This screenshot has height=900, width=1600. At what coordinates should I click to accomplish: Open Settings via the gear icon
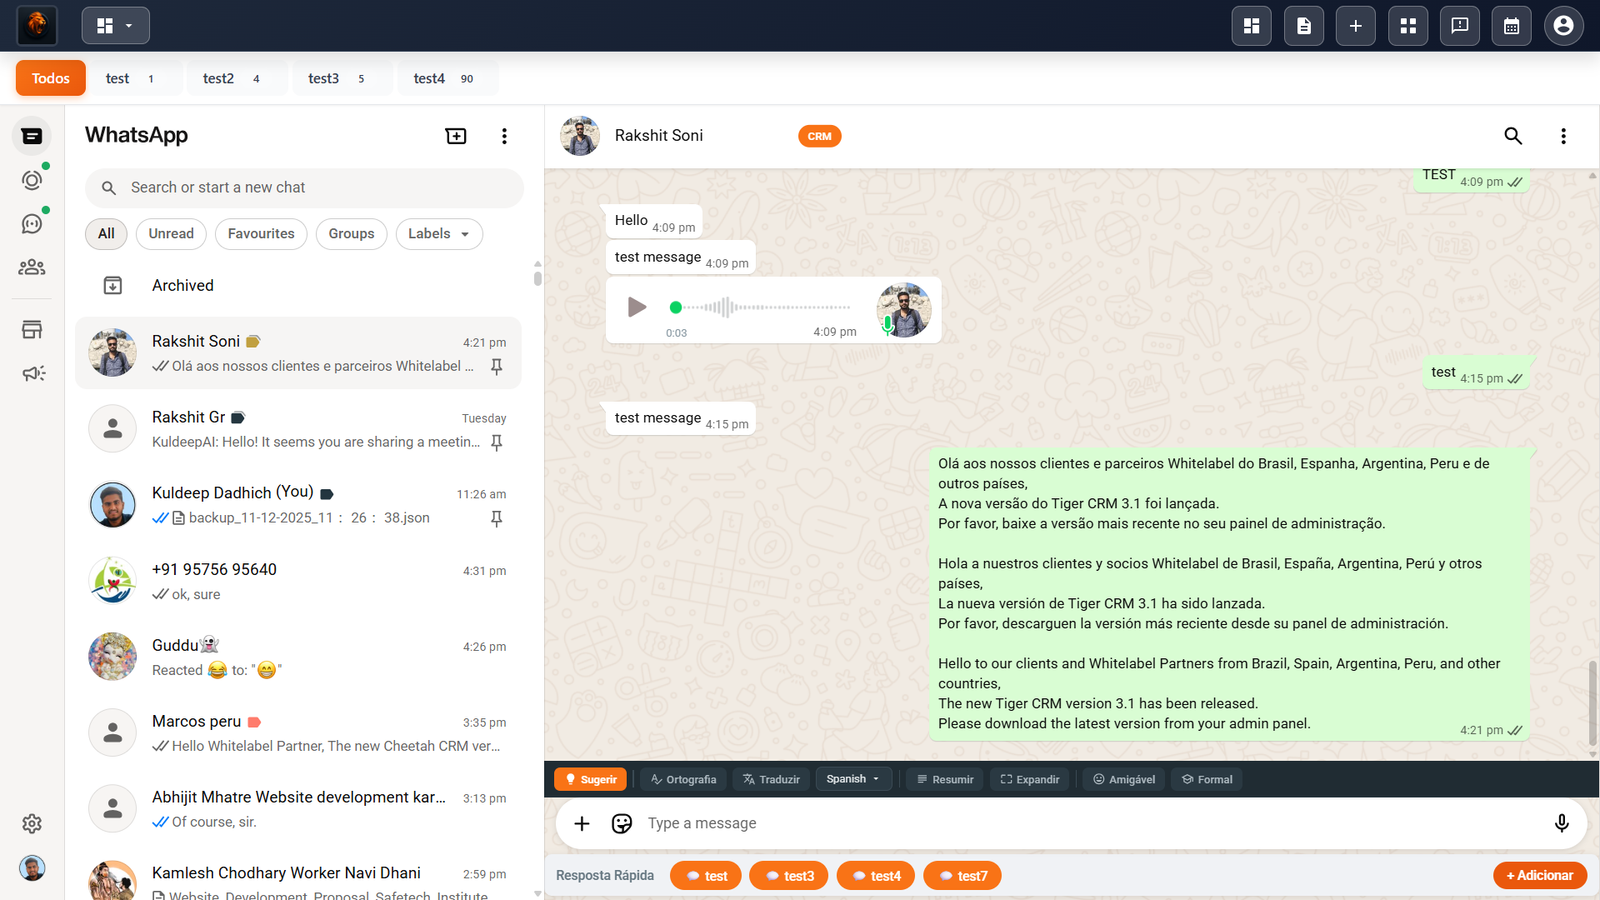pos(32,823)
